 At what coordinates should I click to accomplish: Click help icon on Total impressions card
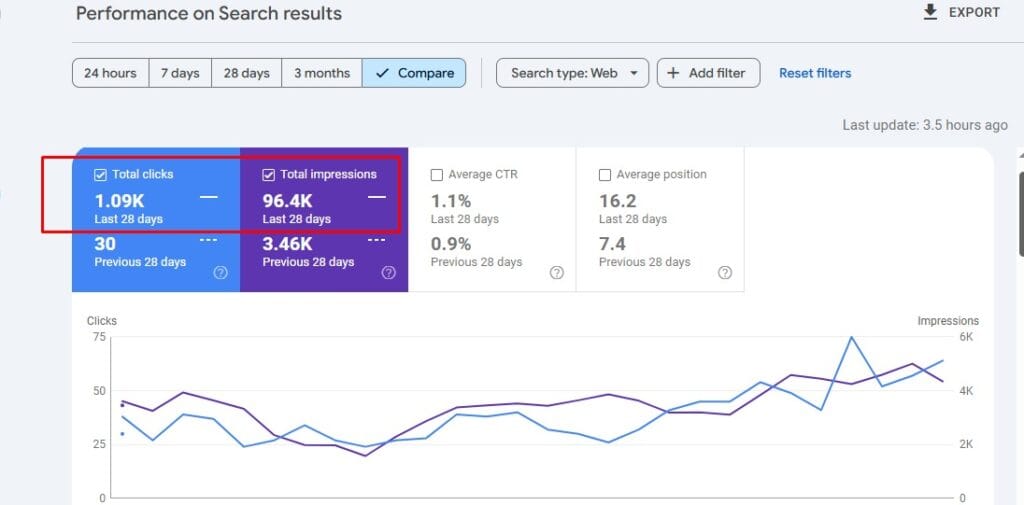coord(389,273)
